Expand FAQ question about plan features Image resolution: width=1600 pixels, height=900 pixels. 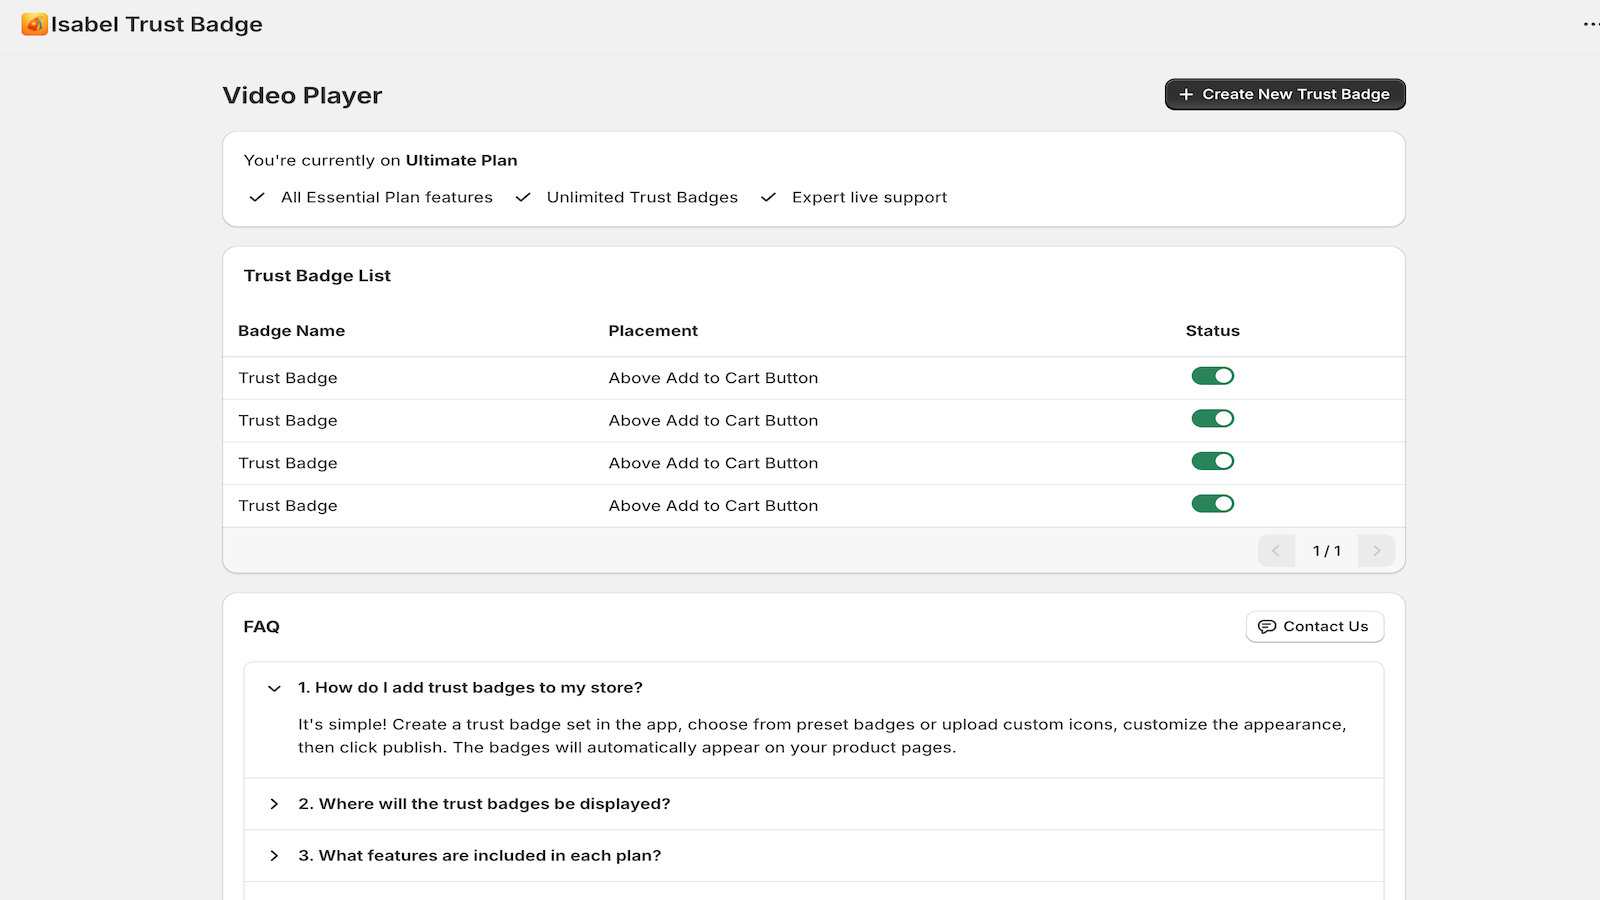(x=274, y=855)
